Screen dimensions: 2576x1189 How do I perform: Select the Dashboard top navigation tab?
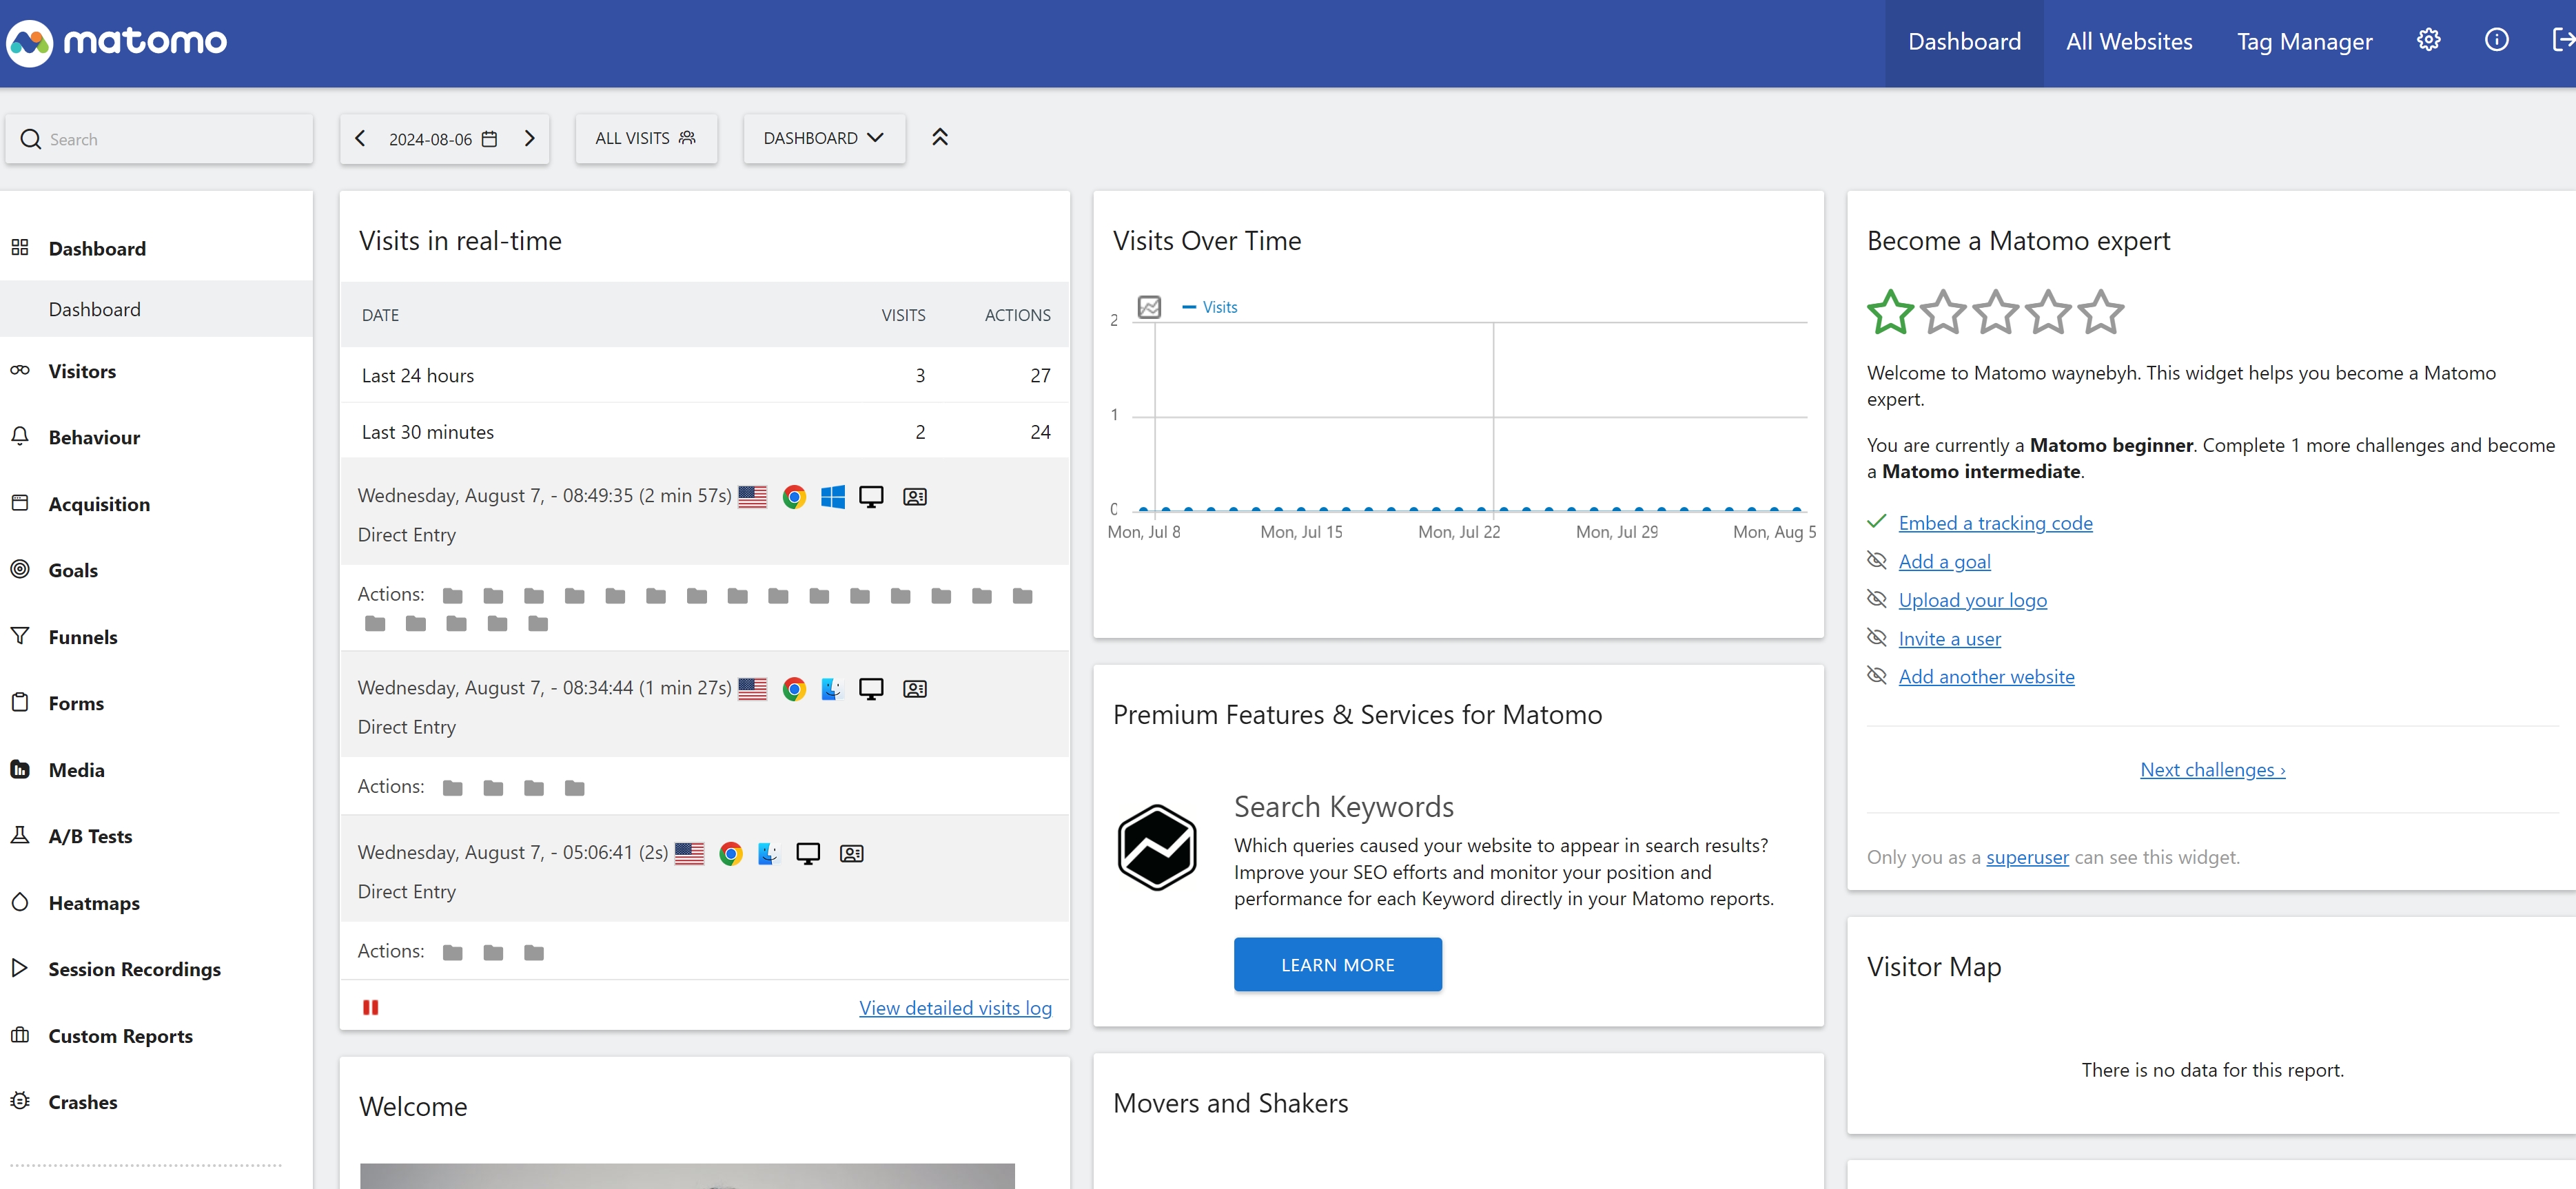point(1964,42)
